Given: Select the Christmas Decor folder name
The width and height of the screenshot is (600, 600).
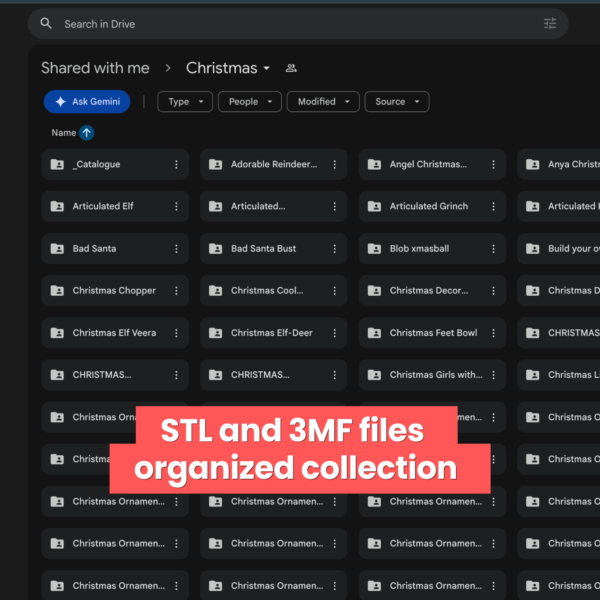Looking at the screenshot, I should tap(429, 291).
